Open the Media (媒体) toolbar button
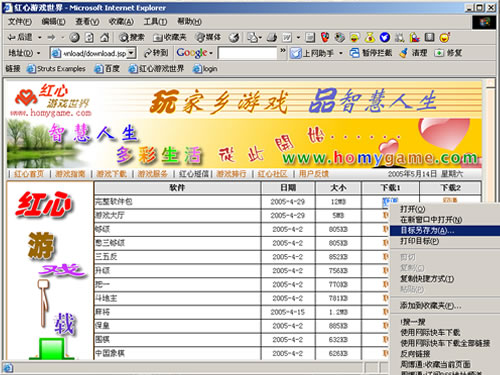This screenshot has width=500, height=375. [x=208, y=37]
